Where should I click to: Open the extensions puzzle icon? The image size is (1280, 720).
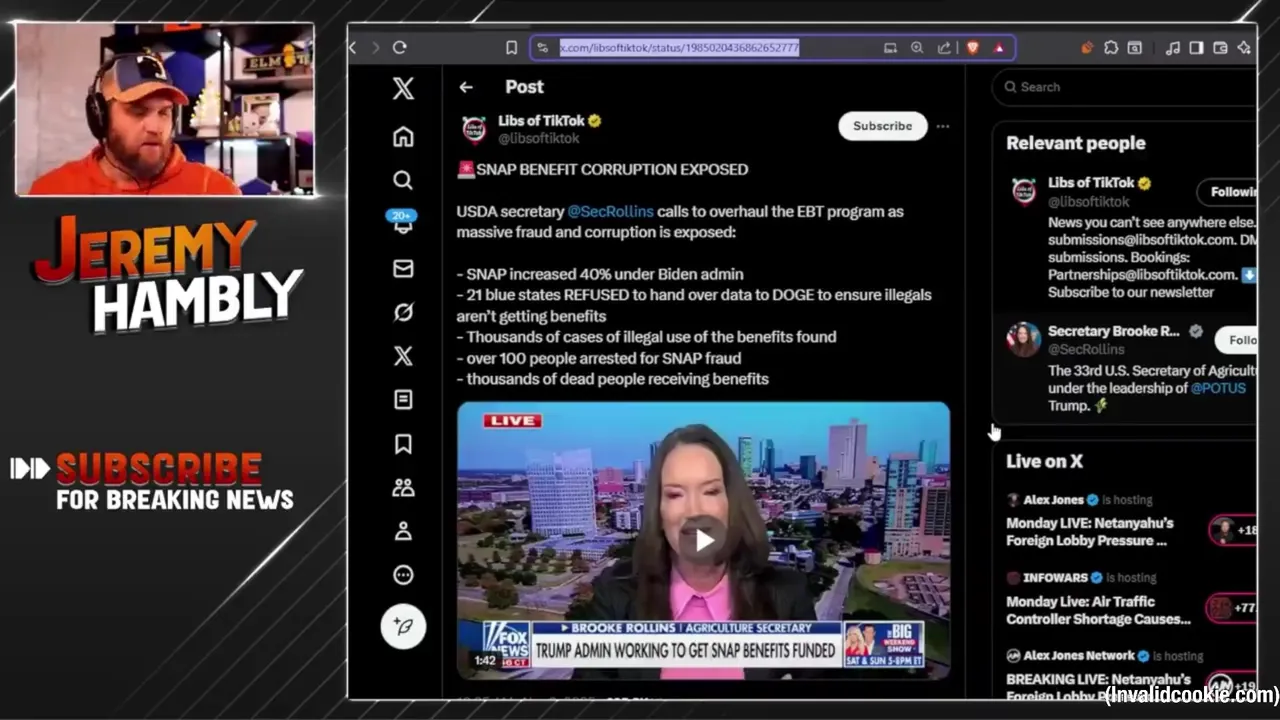[x=1111, y=47]
